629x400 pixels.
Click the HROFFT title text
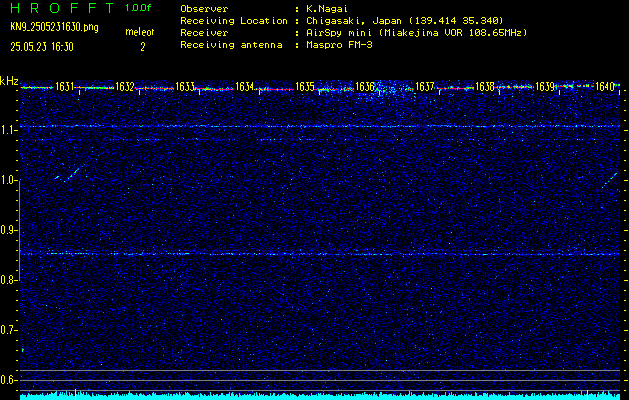62,8
